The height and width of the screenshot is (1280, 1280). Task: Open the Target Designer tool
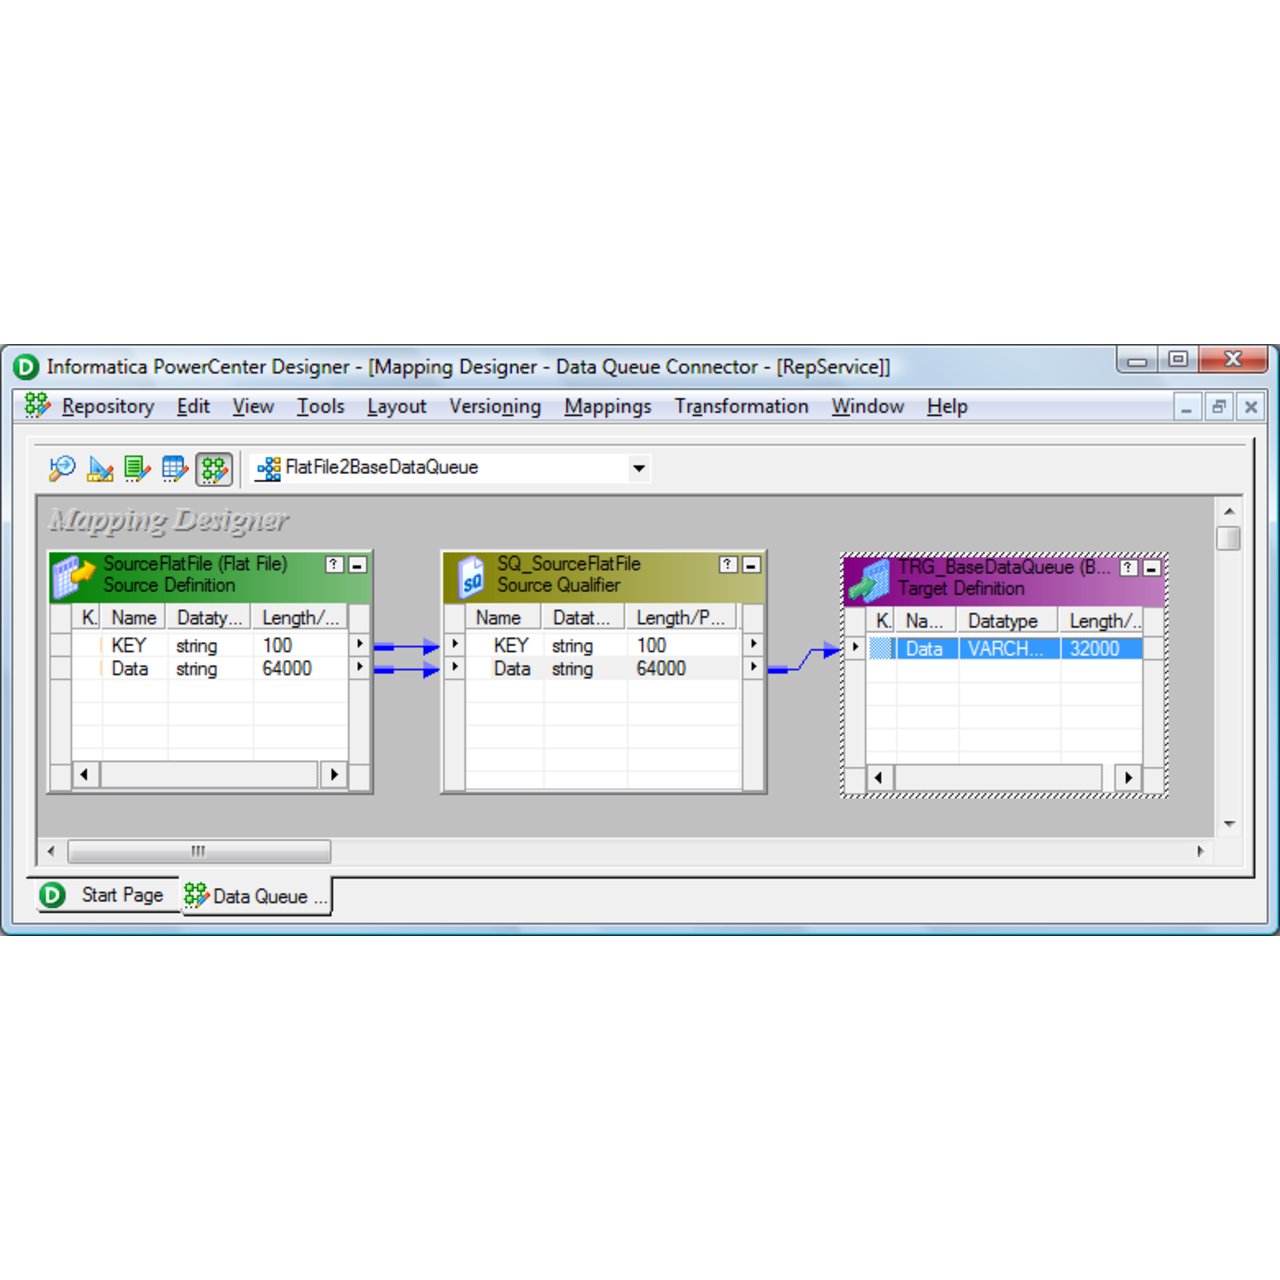pos(99,468)
